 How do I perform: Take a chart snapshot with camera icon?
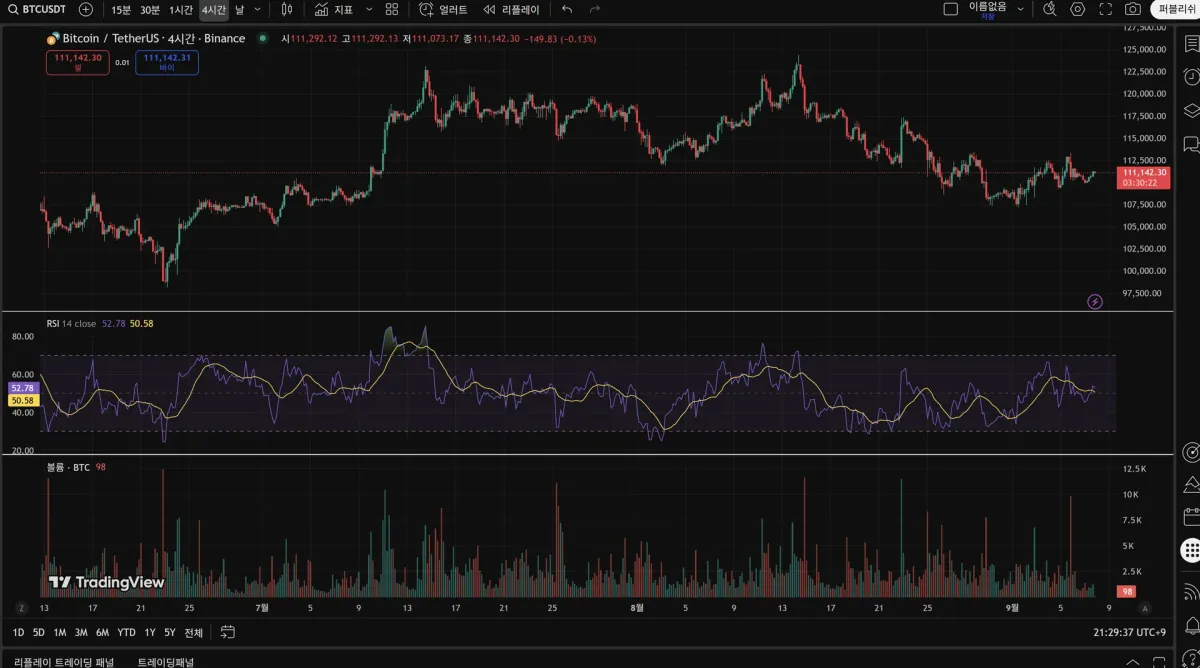pyautogui.click(x=1133, y=9)
